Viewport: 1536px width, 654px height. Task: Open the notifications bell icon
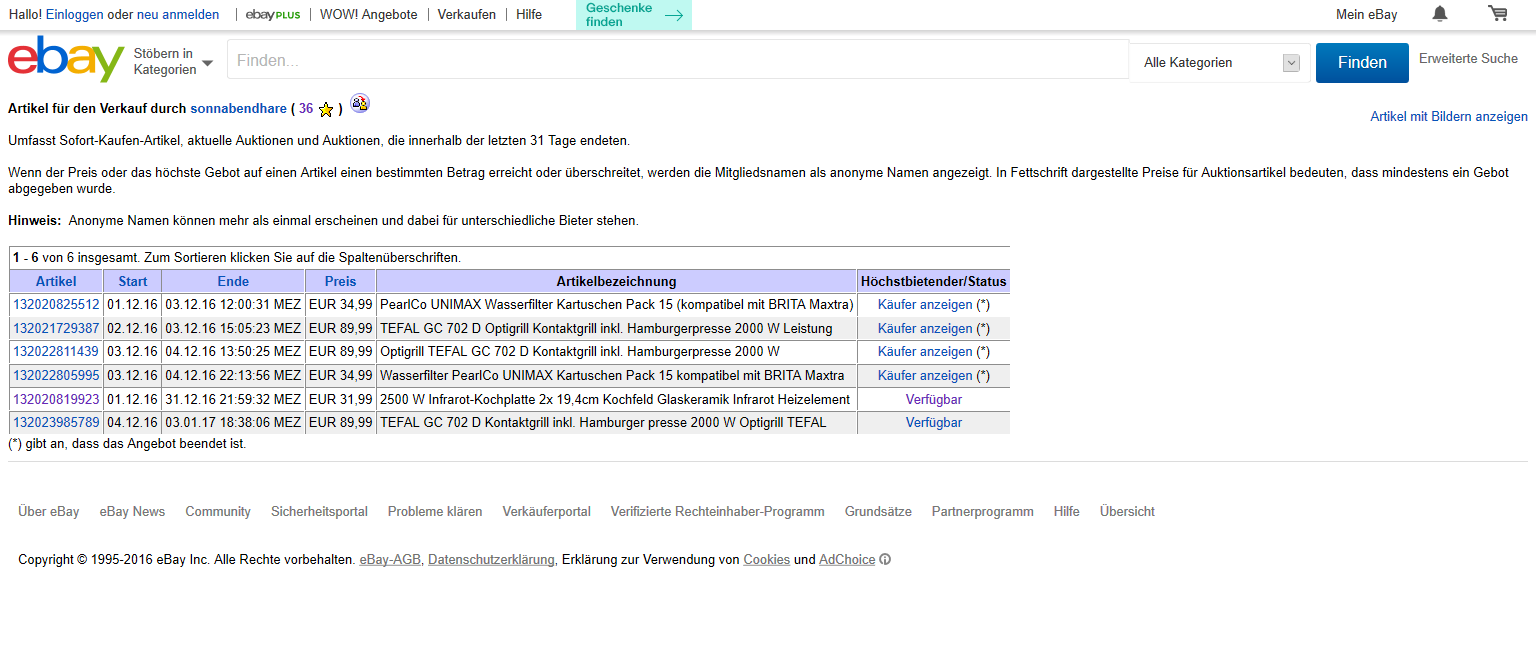tap(1440, 14)
